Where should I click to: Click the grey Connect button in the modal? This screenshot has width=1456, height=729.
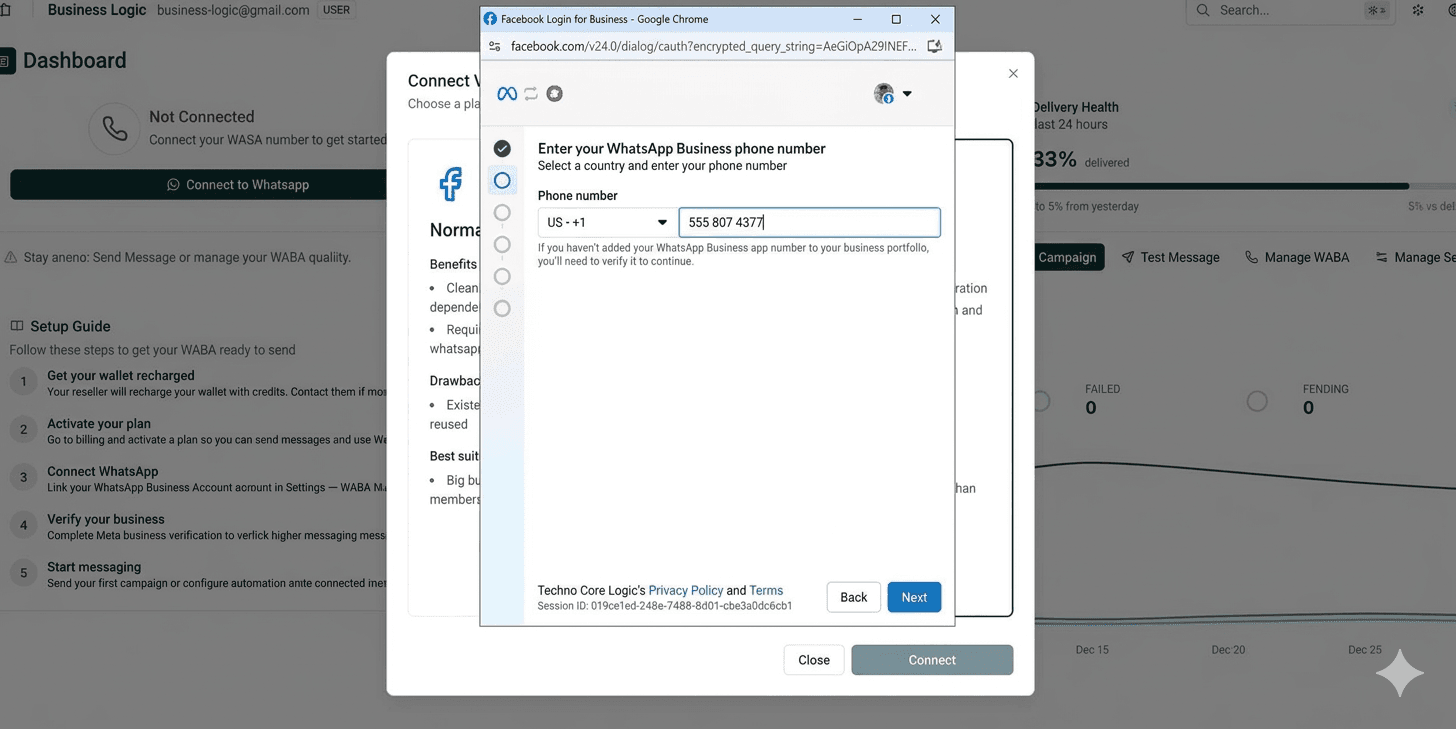pos(932,660)
